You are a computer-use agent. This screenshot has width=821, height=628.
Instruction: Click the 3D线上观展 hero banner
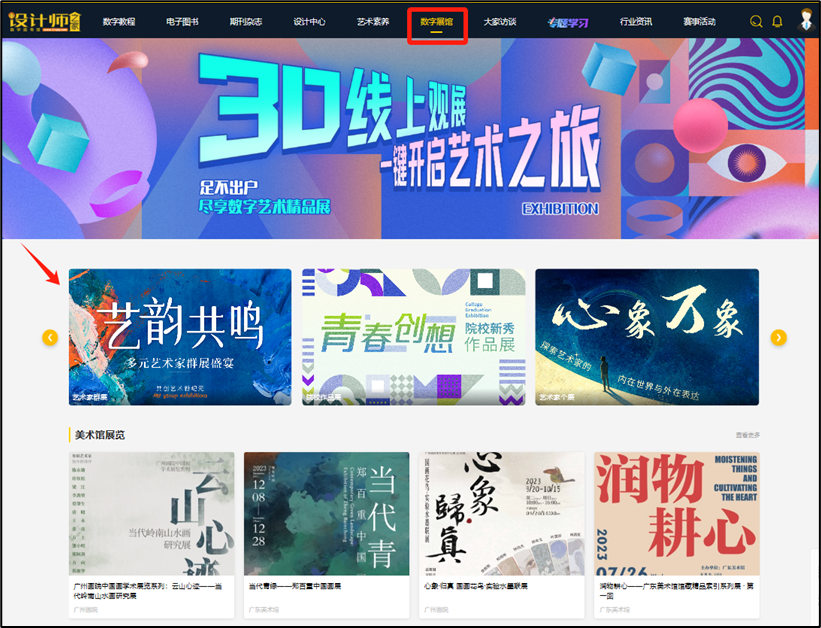coord(410,138)
